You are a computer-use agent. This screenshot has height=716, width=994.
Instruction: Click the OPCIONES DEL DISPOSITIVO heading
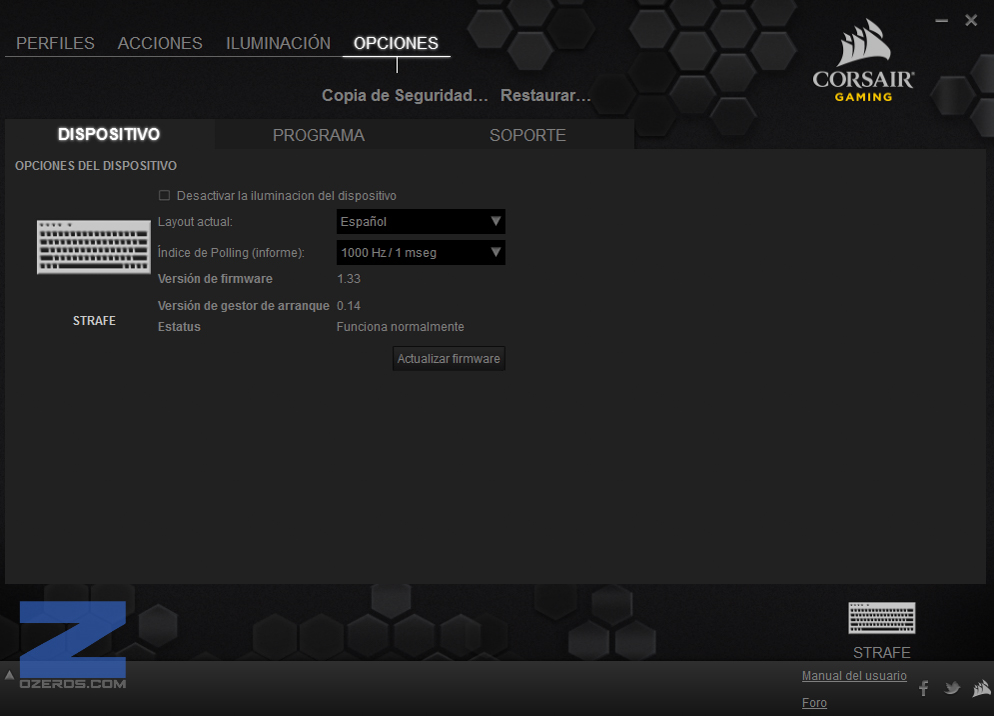96,166
